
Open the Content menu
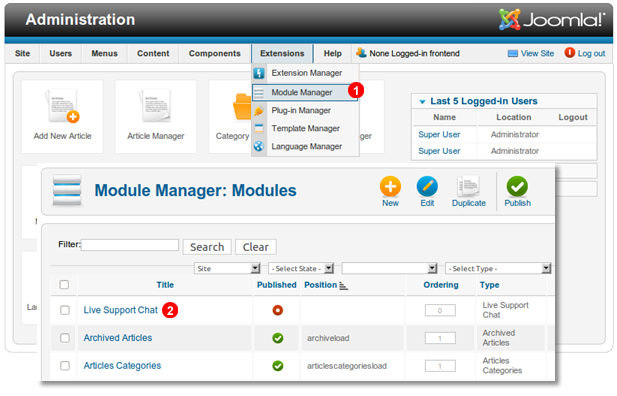click(153, 54)
